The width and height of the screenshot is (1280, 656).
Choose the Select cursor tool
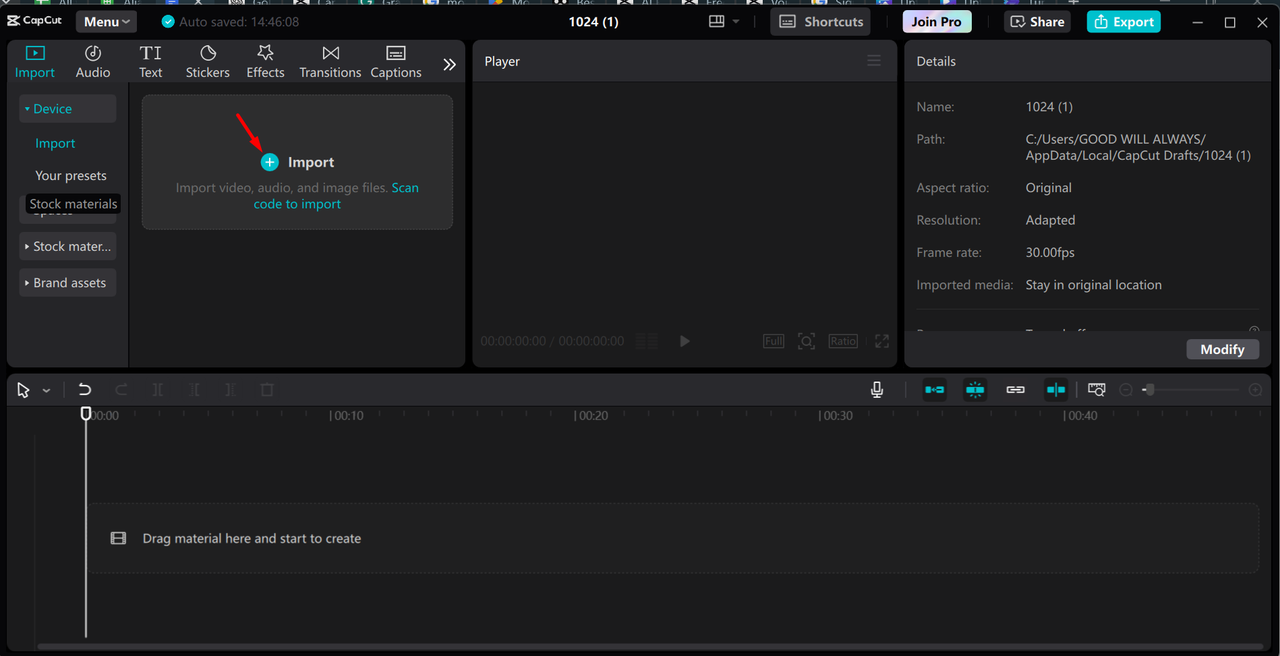pos(23,390)
